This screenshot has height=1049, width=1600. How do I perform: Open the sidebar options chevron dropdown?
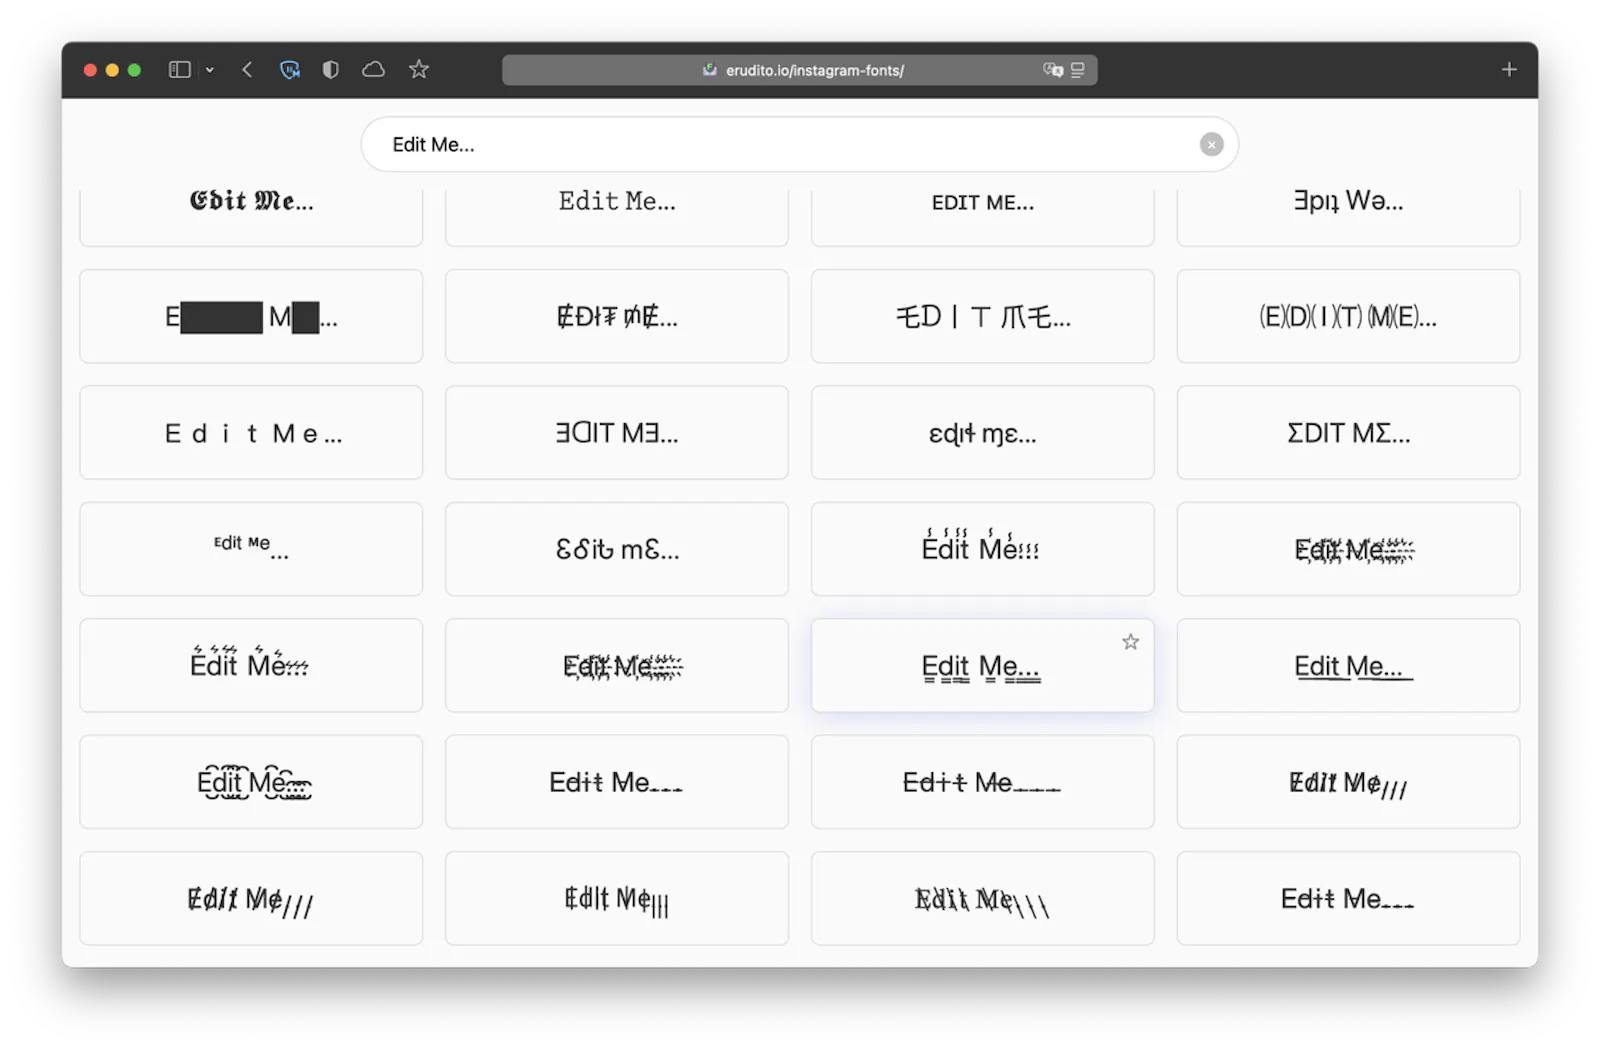210,70
